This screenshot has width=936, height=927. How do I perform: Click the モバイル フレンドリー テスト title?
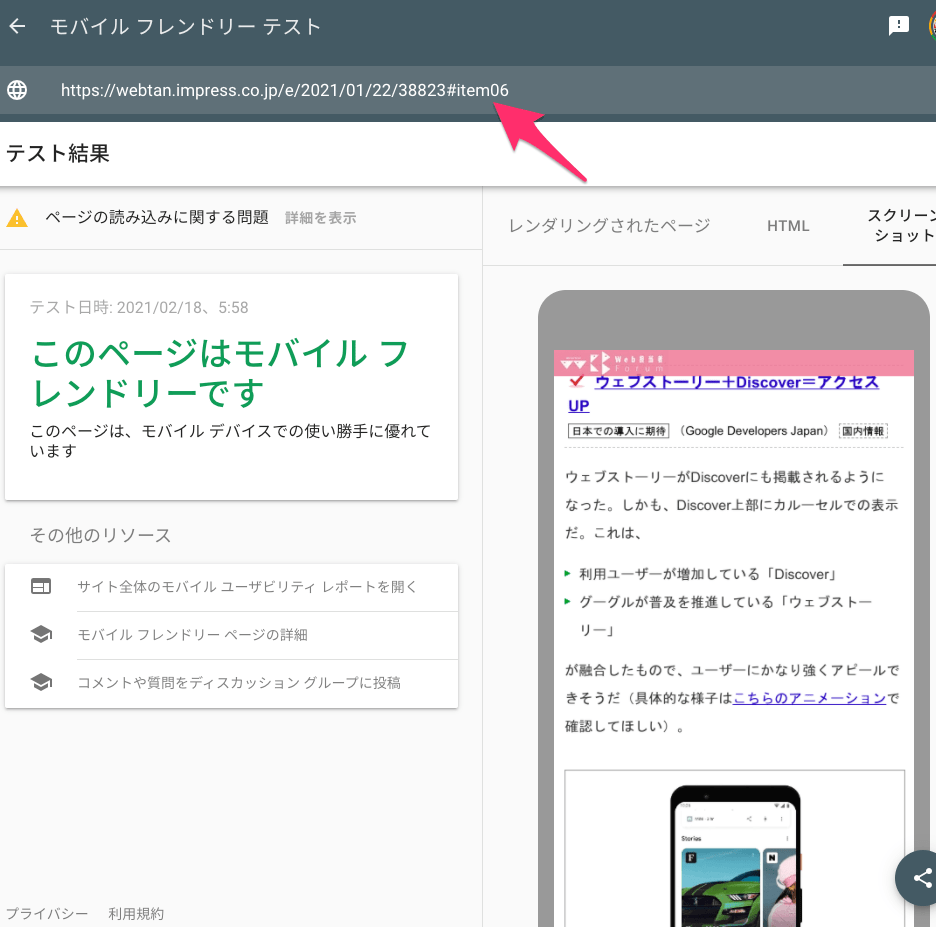tap(186, 26)
